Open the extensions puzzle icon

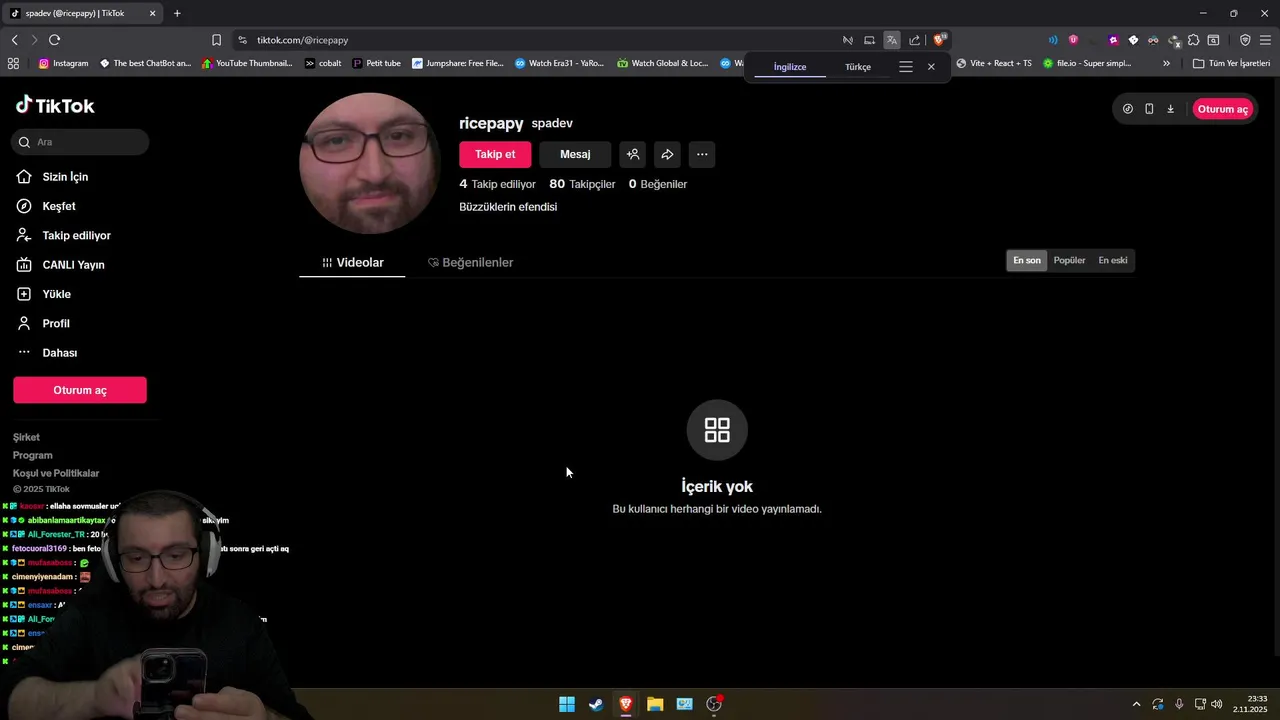point(1193,40)
